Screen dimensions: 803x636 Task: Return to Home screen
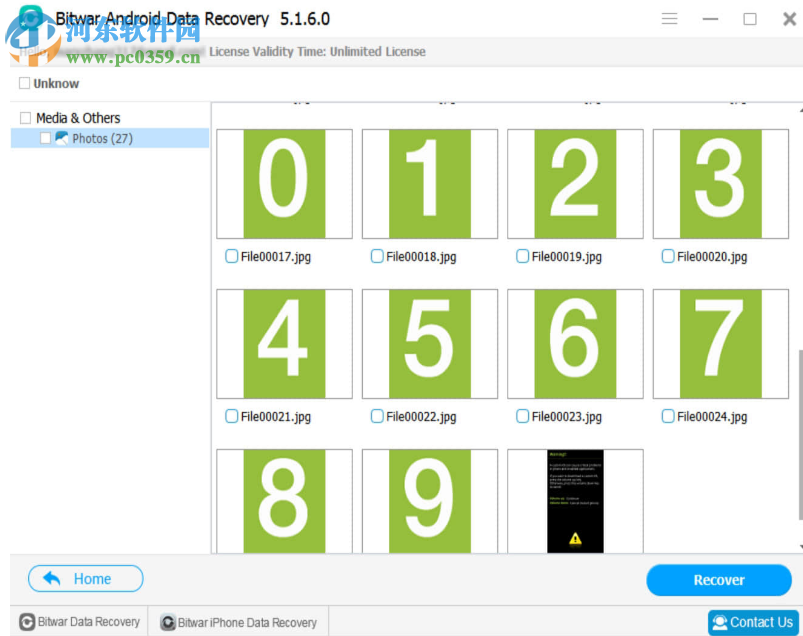pos(85,578)
